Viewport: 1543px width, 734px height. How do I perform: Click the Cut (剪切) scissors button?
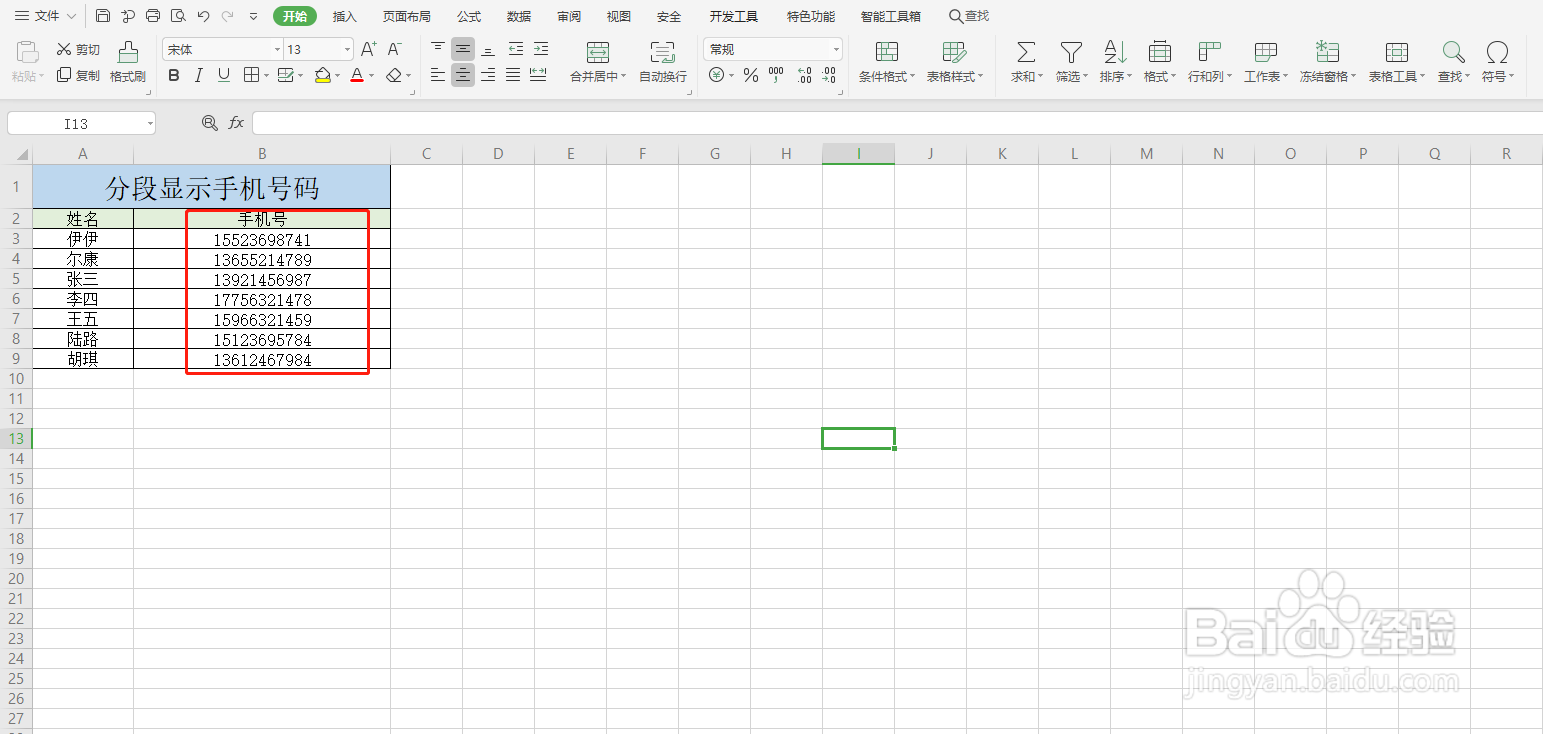coord(78,49)
